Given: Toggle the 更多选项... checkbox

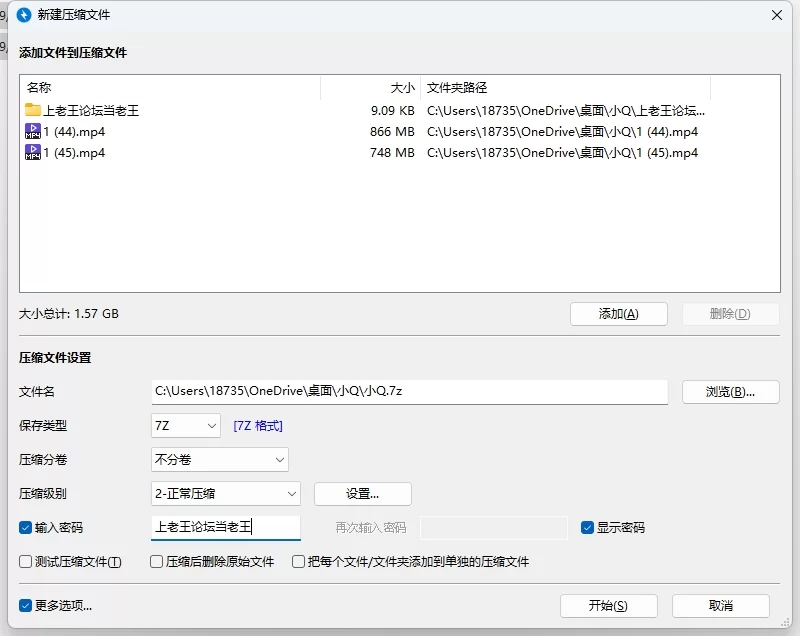Looking at the screenshot, I should 26,605.
